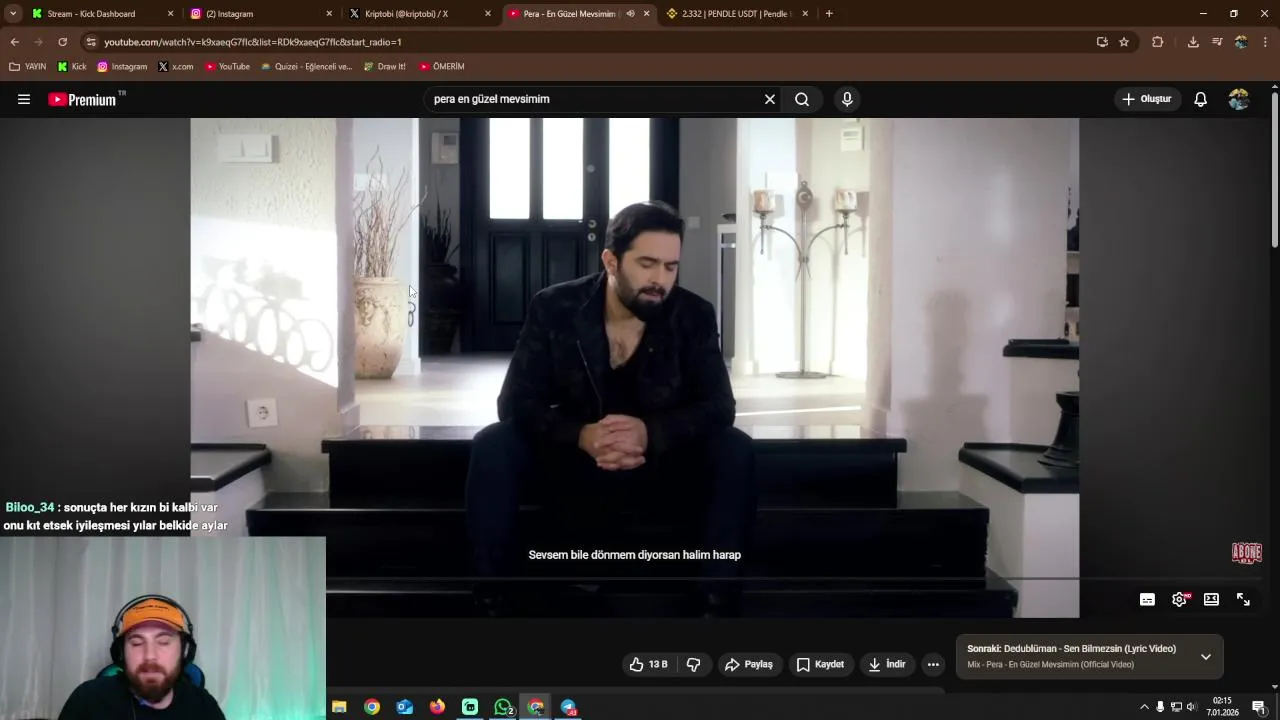
Task: Open Windows notification center icon
Action: tap(1259, 707)
